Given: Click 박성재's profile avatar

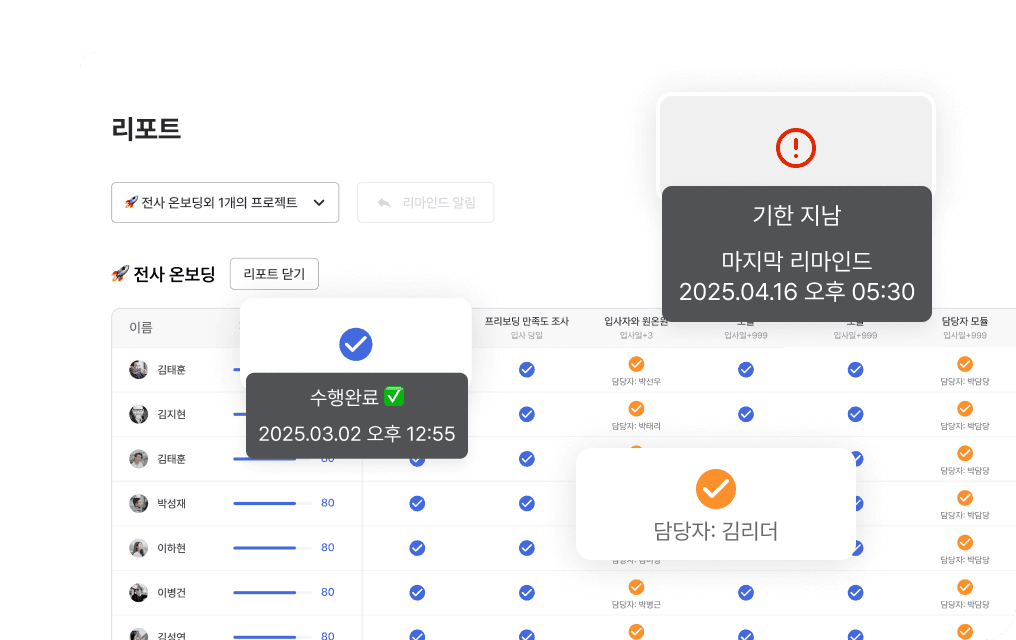Looking at the screenshot, I should pyautogui.click(x=139, y=503).
